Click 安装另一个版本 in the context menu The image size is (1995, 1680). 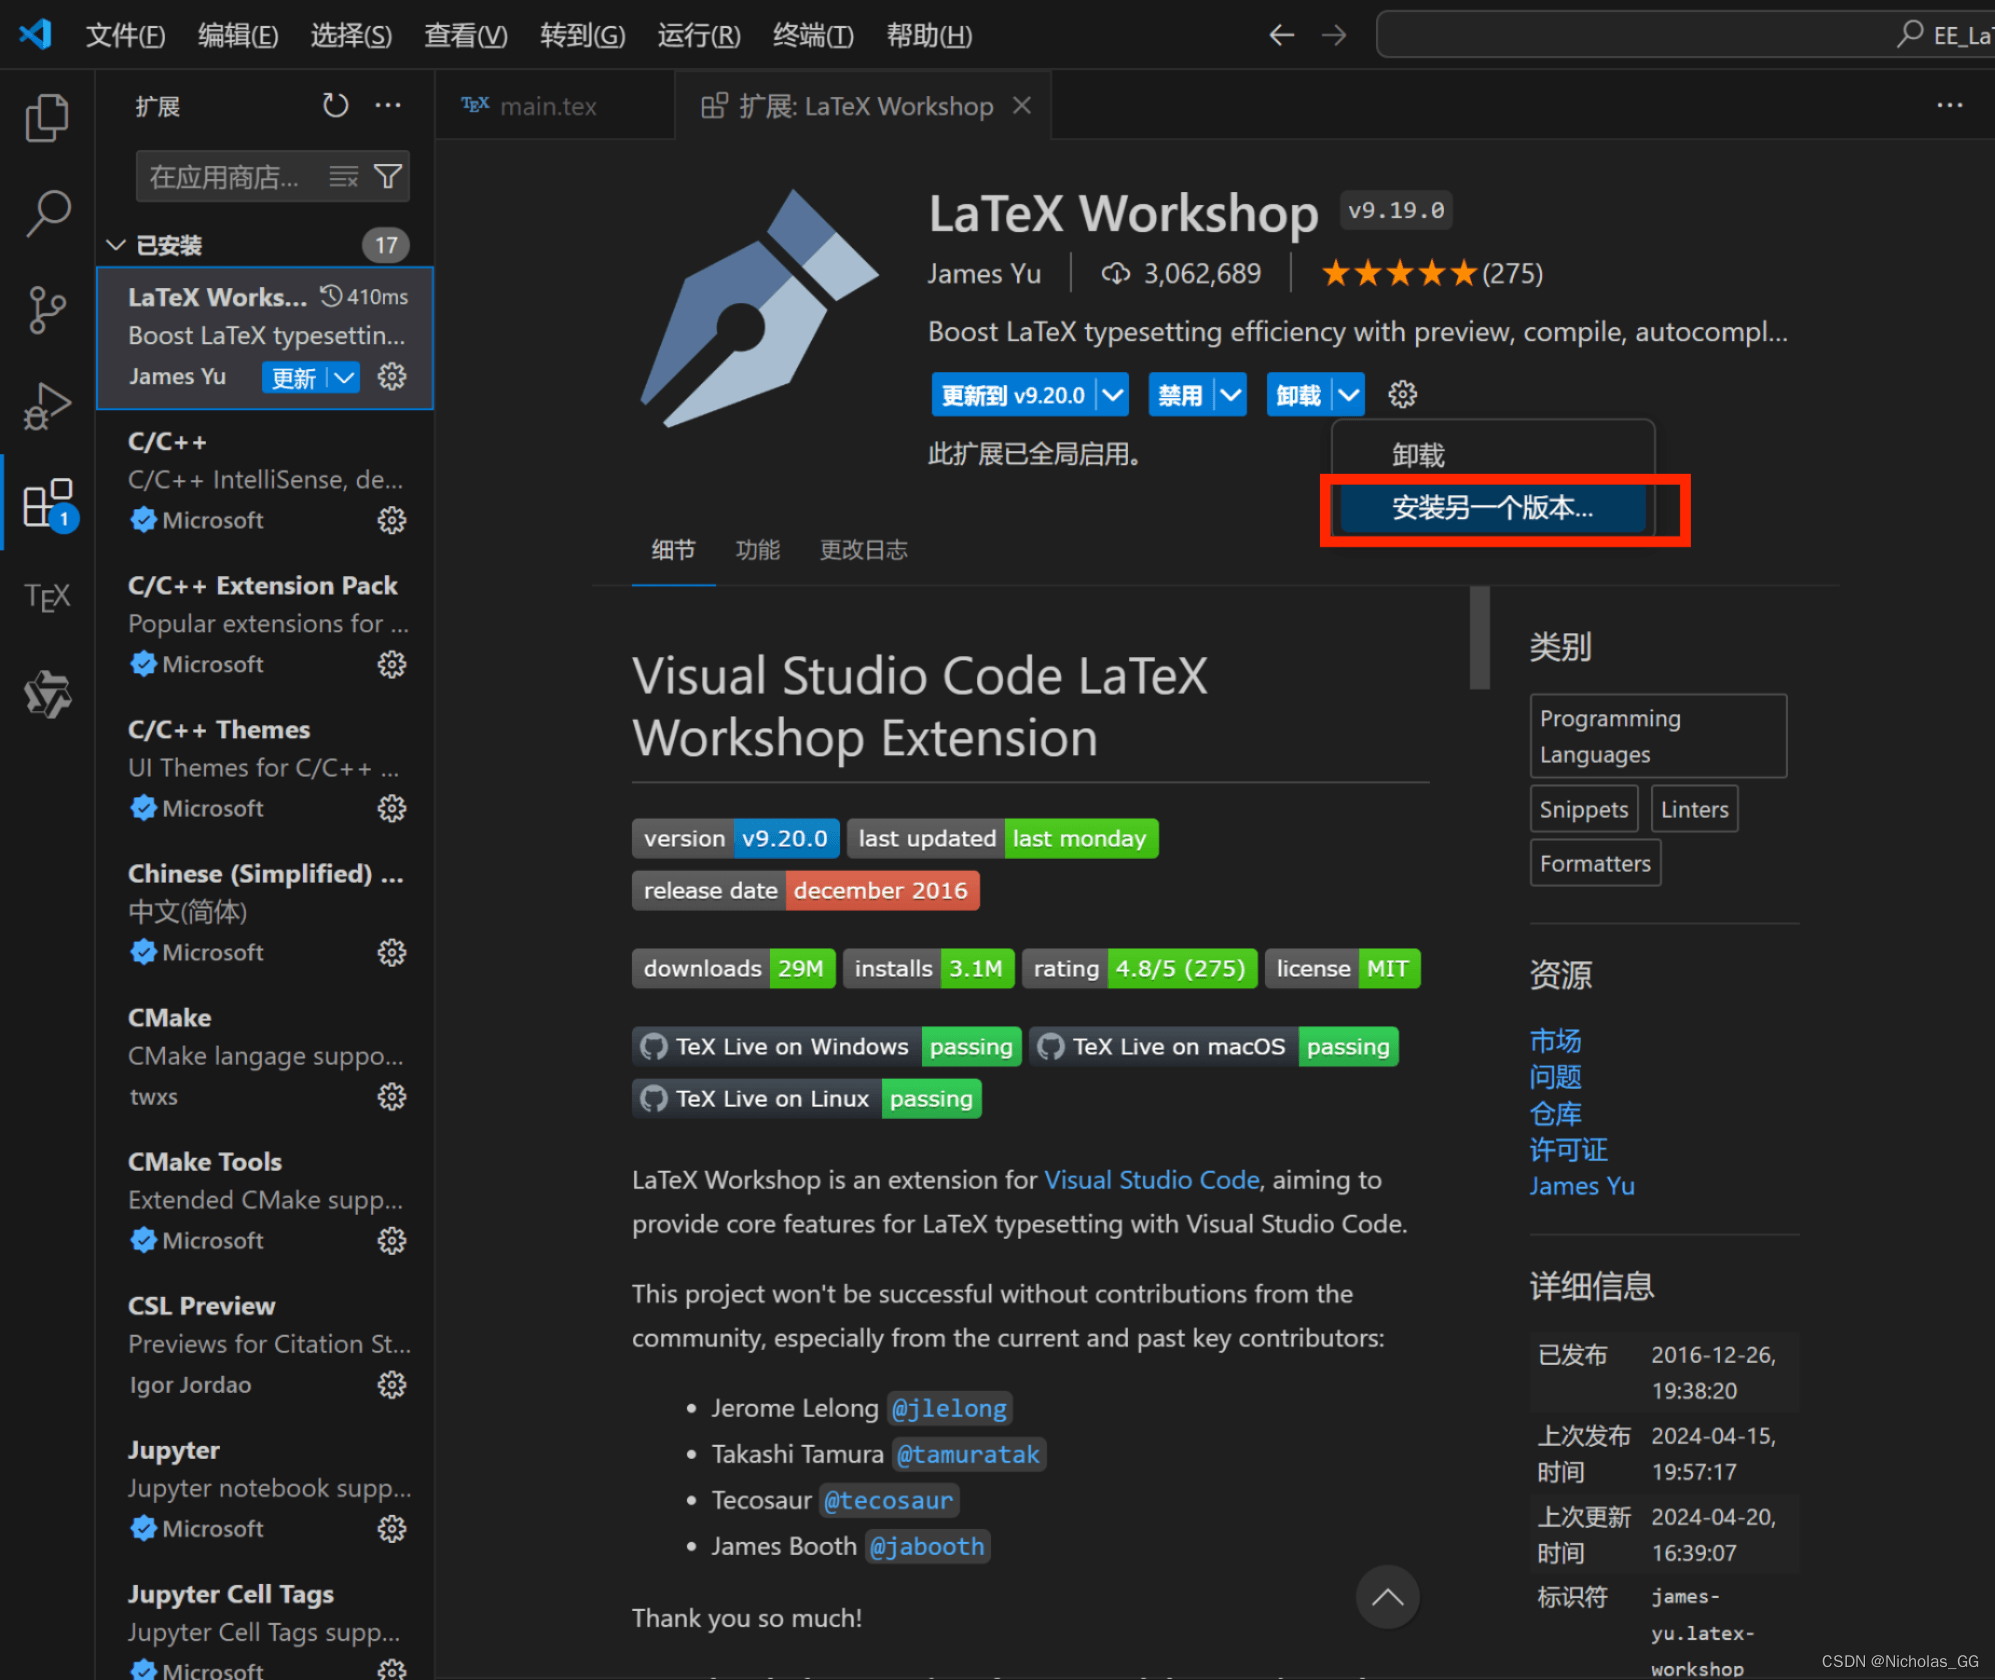pyautogui.click(x=1492, y=508)
